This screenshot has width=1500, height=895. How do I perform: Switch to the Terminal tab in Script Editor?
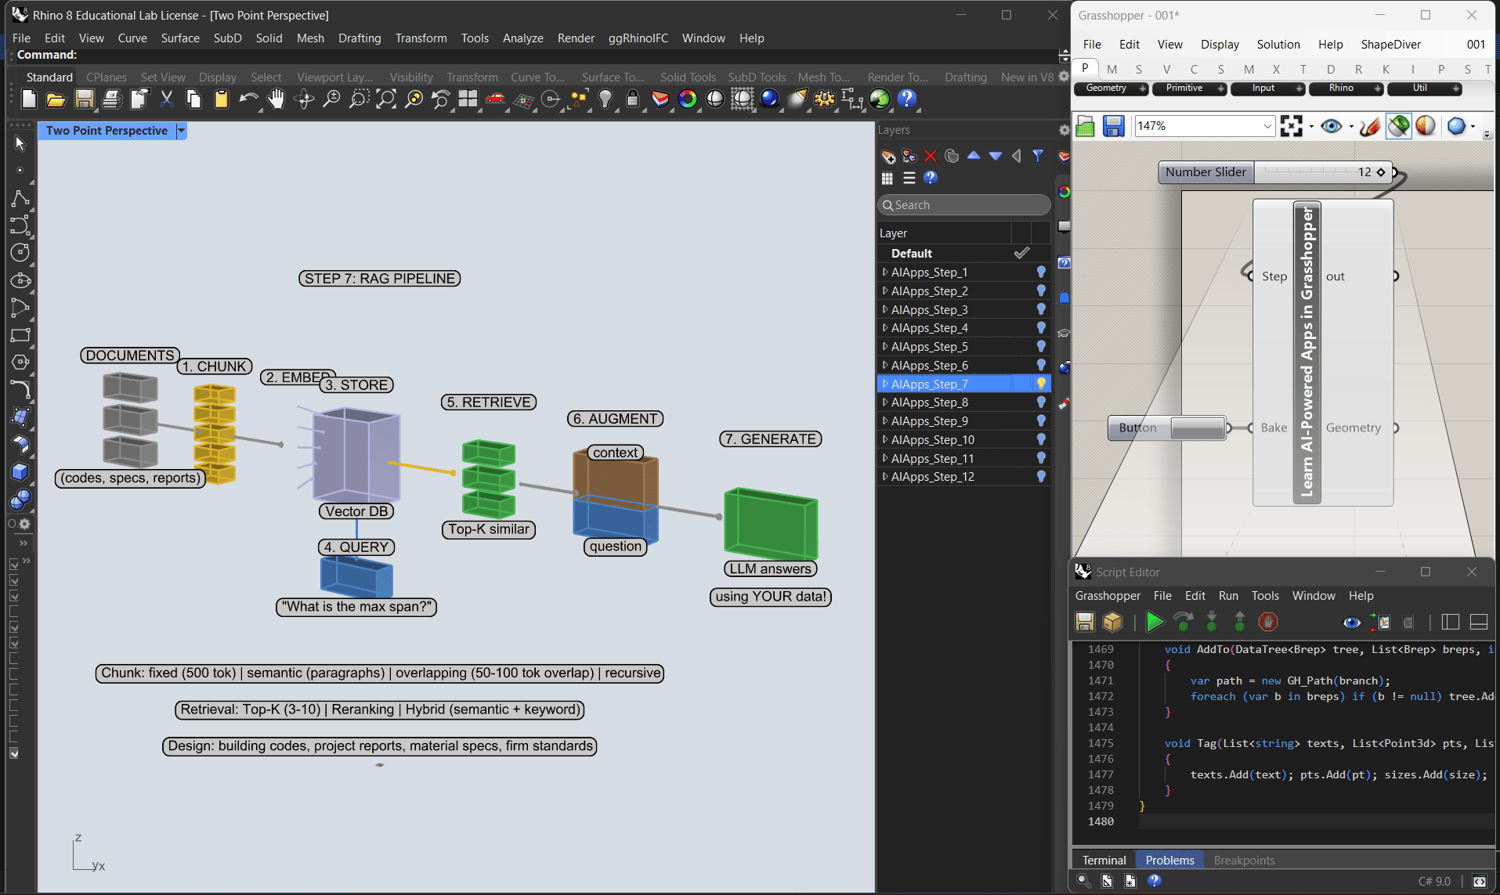[x=1104, y=860]
